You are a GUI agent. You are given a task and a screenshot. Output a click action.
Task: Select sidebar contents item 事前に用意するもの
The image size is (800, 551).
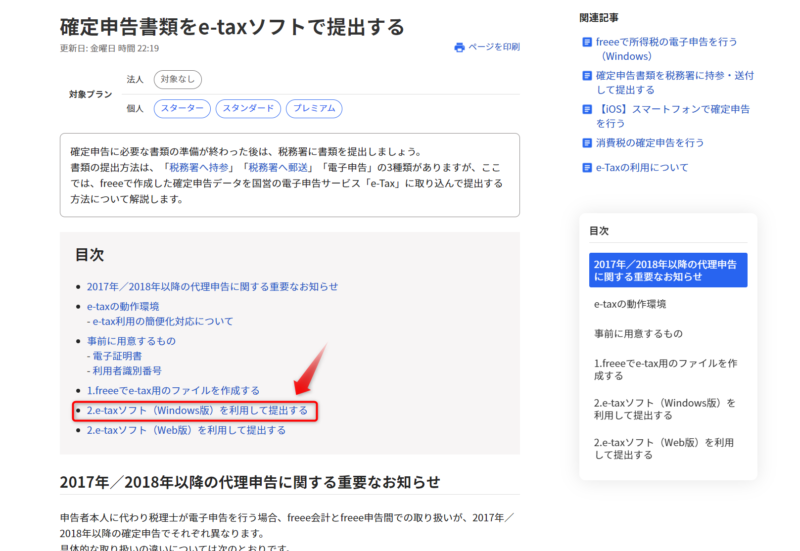(638, 334)
